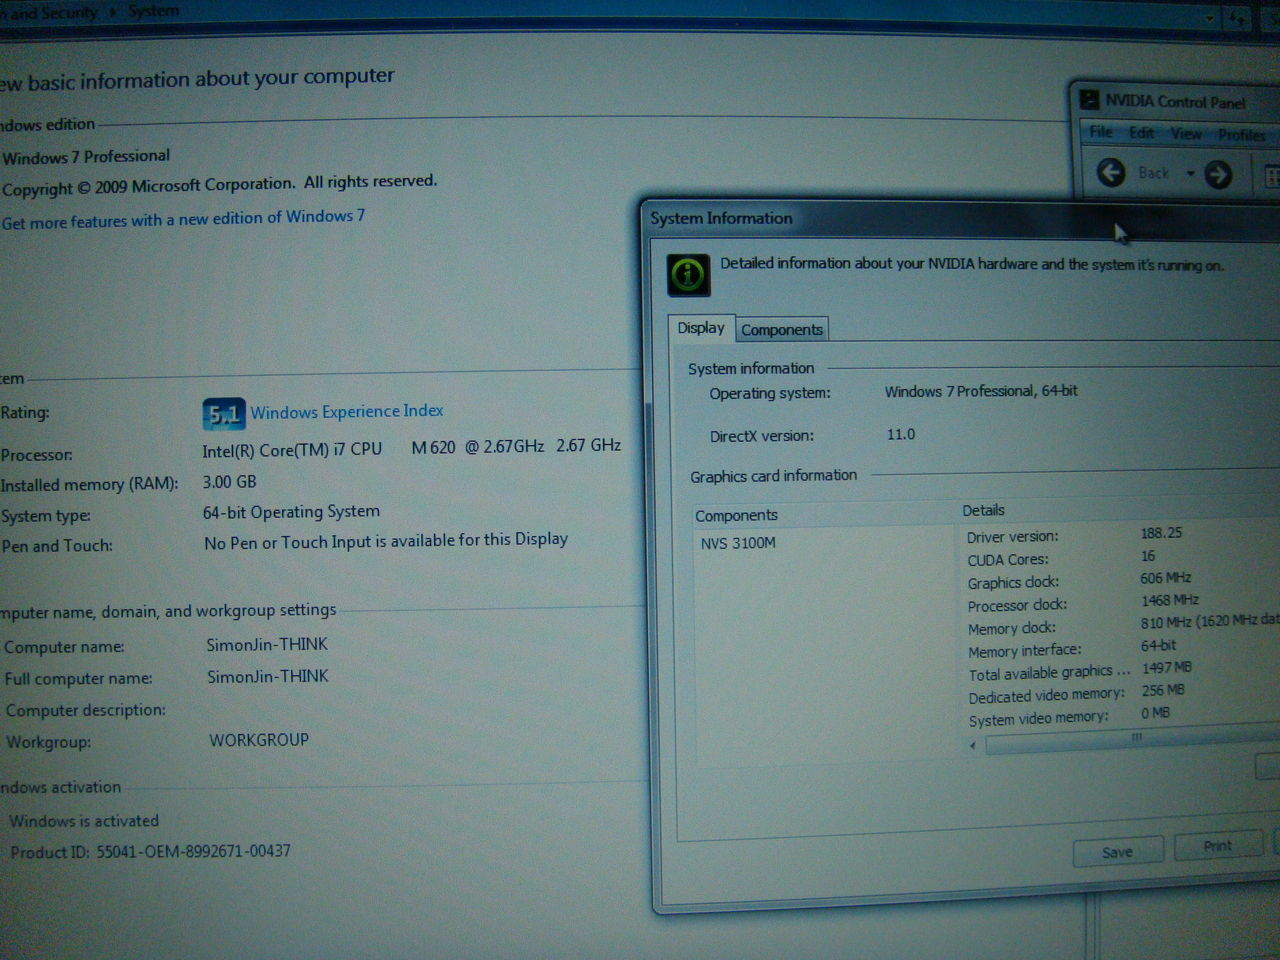Click the 'Intel(R) Core(TM) i7 CPU' processor text

pos(292,450)
